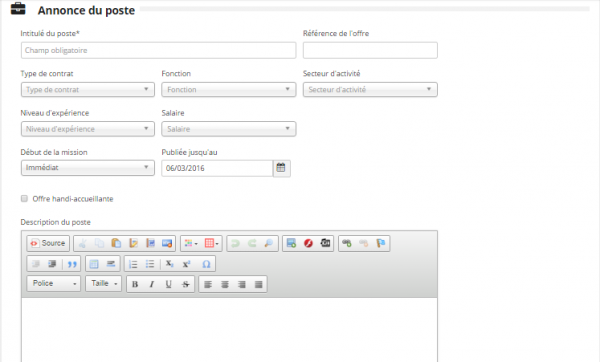Screen dimensions: 600x362
Task: Open the text color picker
Action: coord(191,243)
